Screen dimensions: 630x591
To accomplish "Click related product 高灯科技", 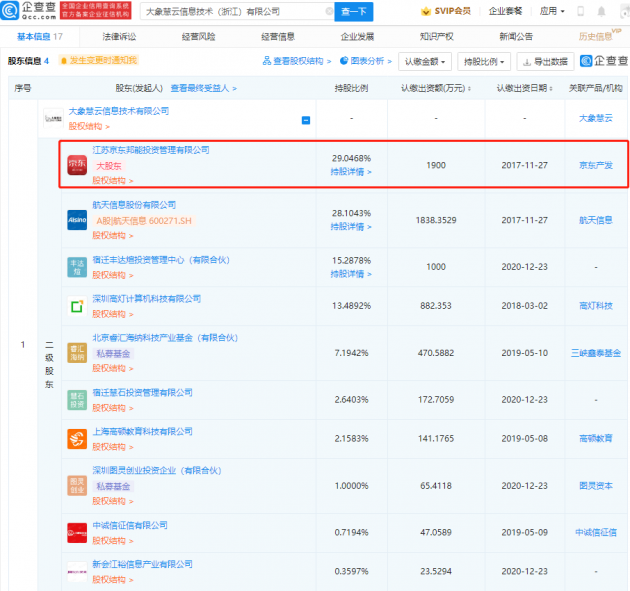I will 595,306.
